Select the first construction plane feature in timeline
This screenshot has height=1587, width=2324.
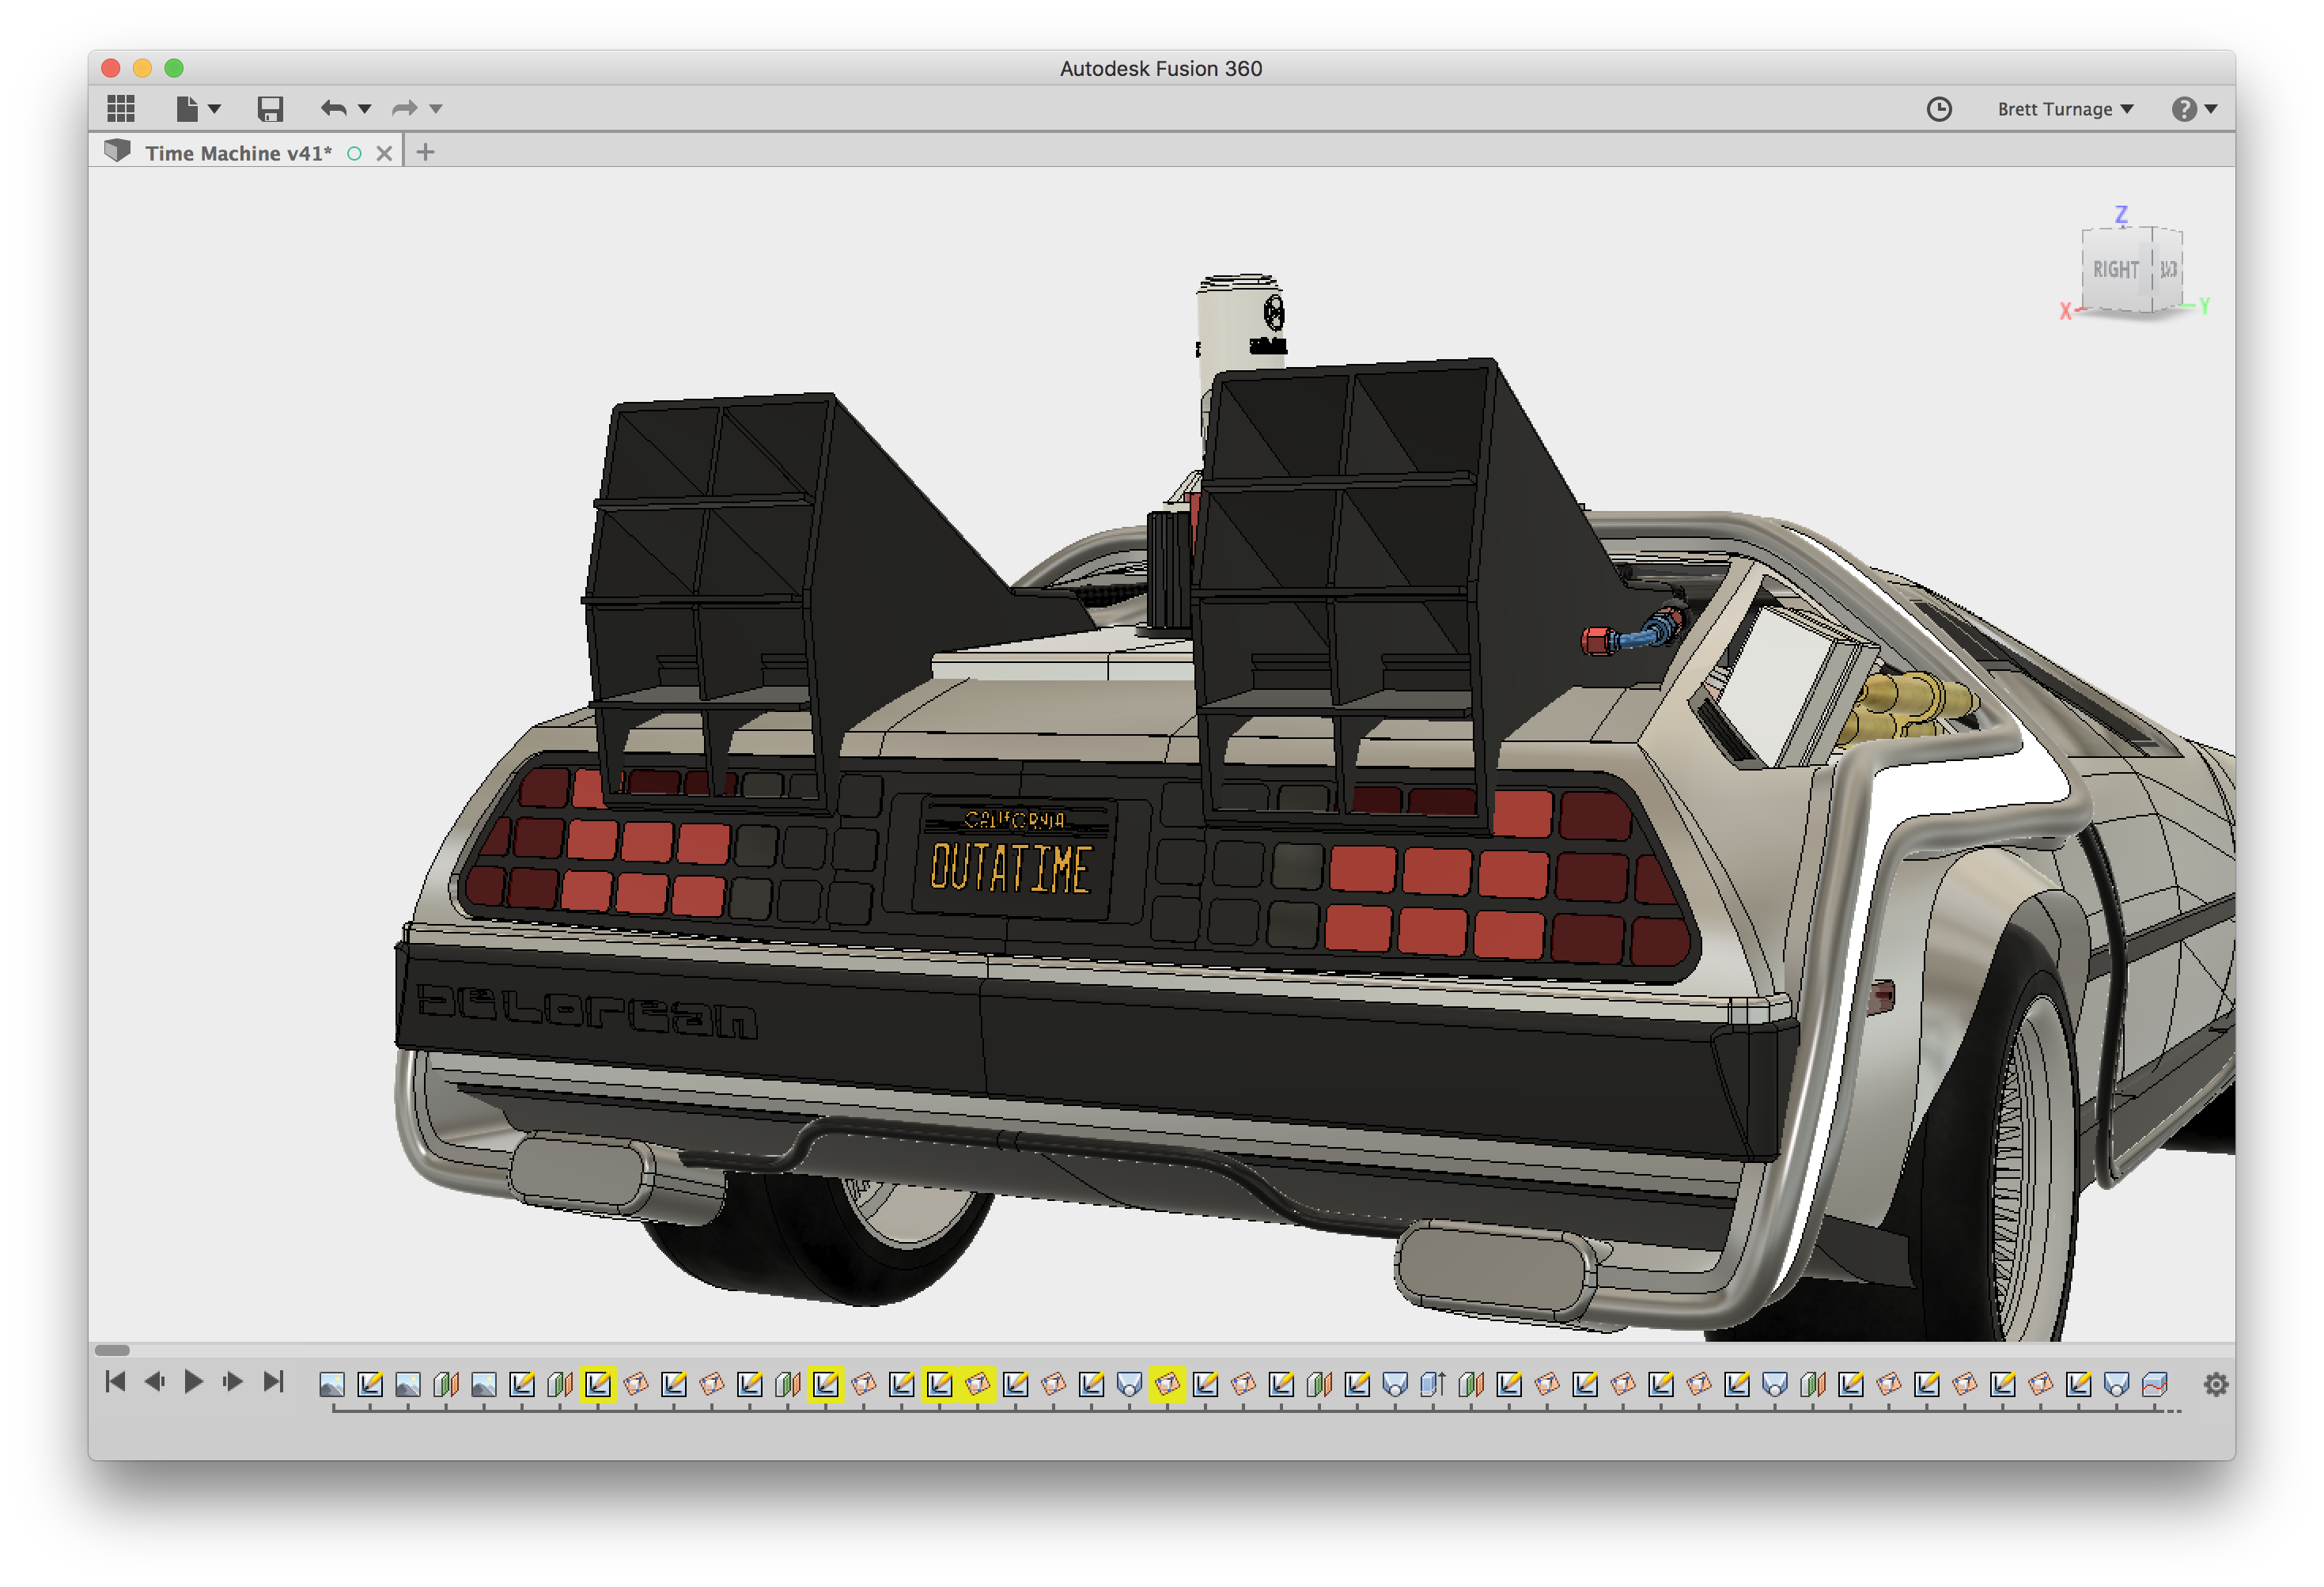tap(446, 1384)
